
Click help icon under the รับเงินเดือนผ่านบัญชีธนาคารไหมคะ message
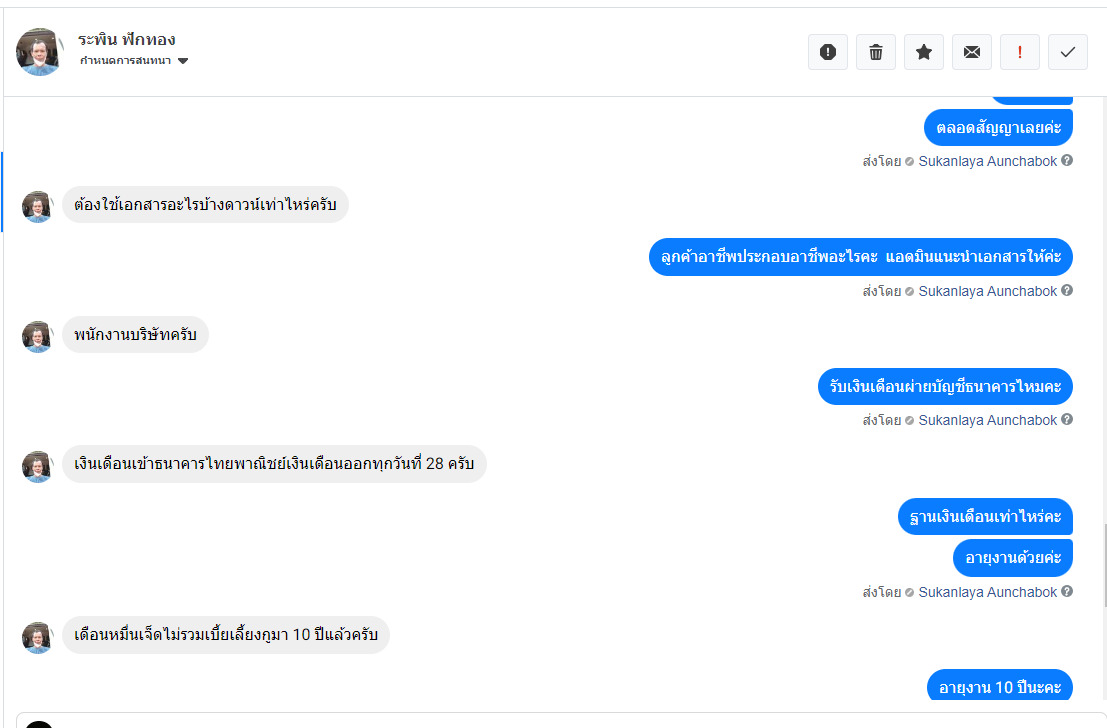point(1067,420)
